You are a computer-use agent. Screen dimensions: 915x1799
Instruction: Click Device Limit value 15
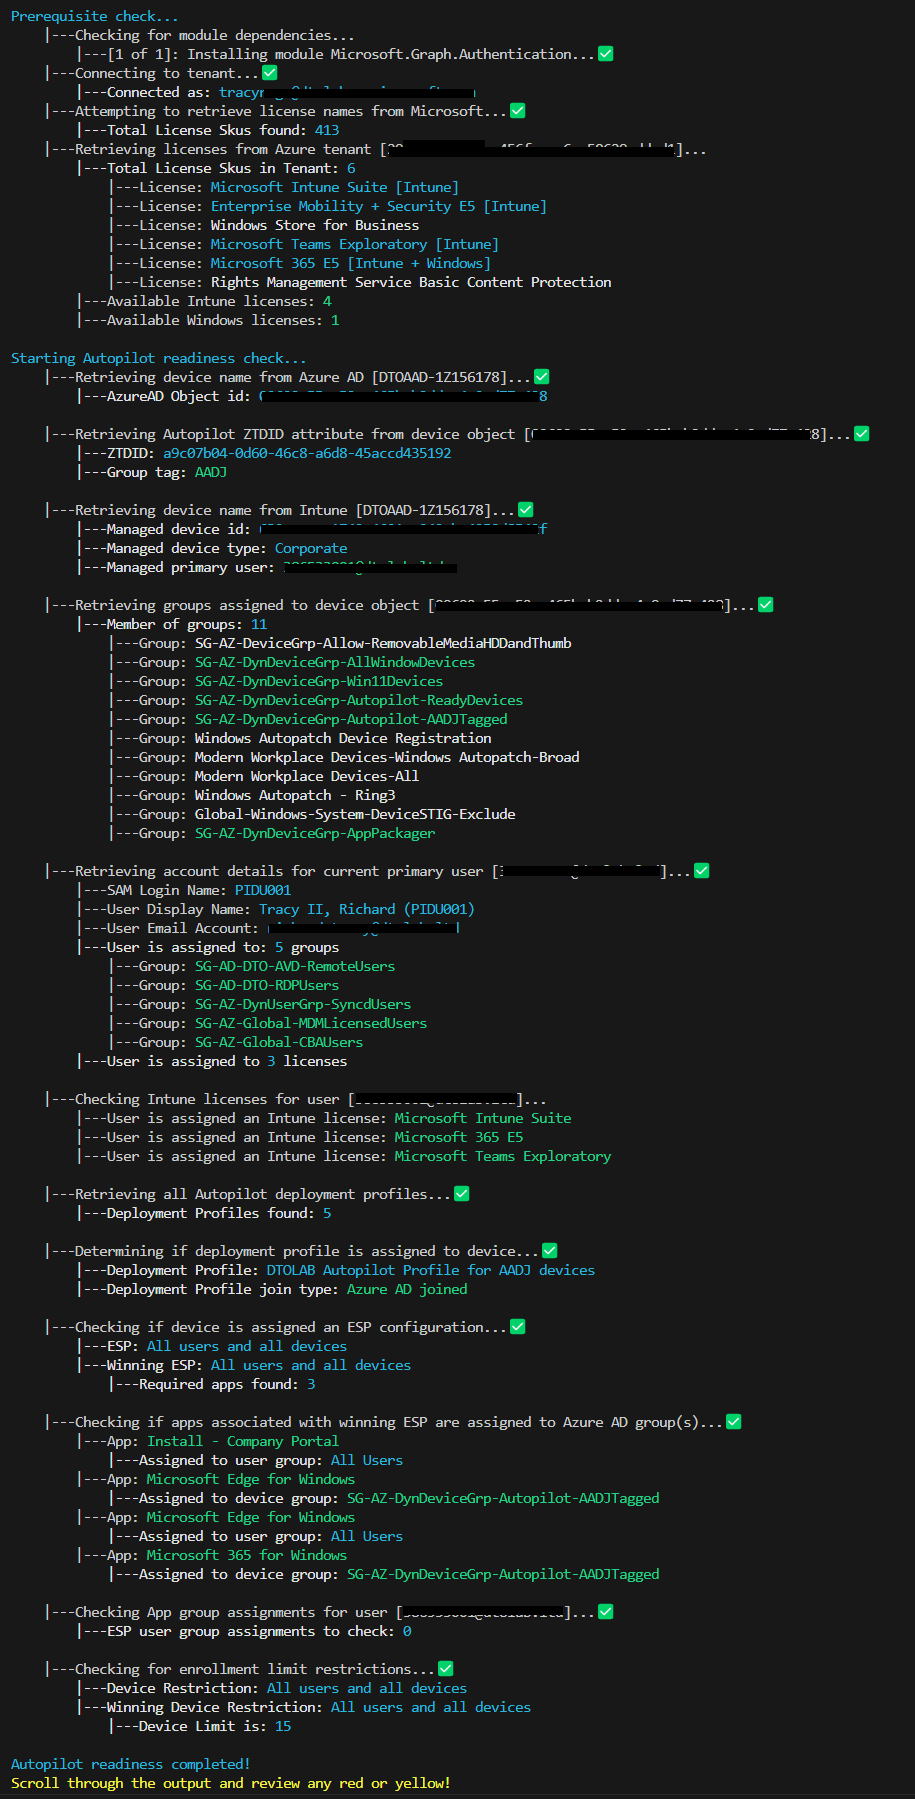tap(283, 1726)
